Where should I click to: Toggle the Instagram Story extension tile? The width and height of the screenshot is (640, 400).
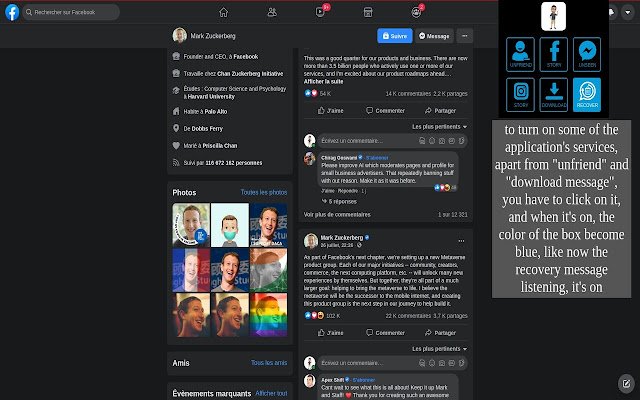[x=520, y=94]
